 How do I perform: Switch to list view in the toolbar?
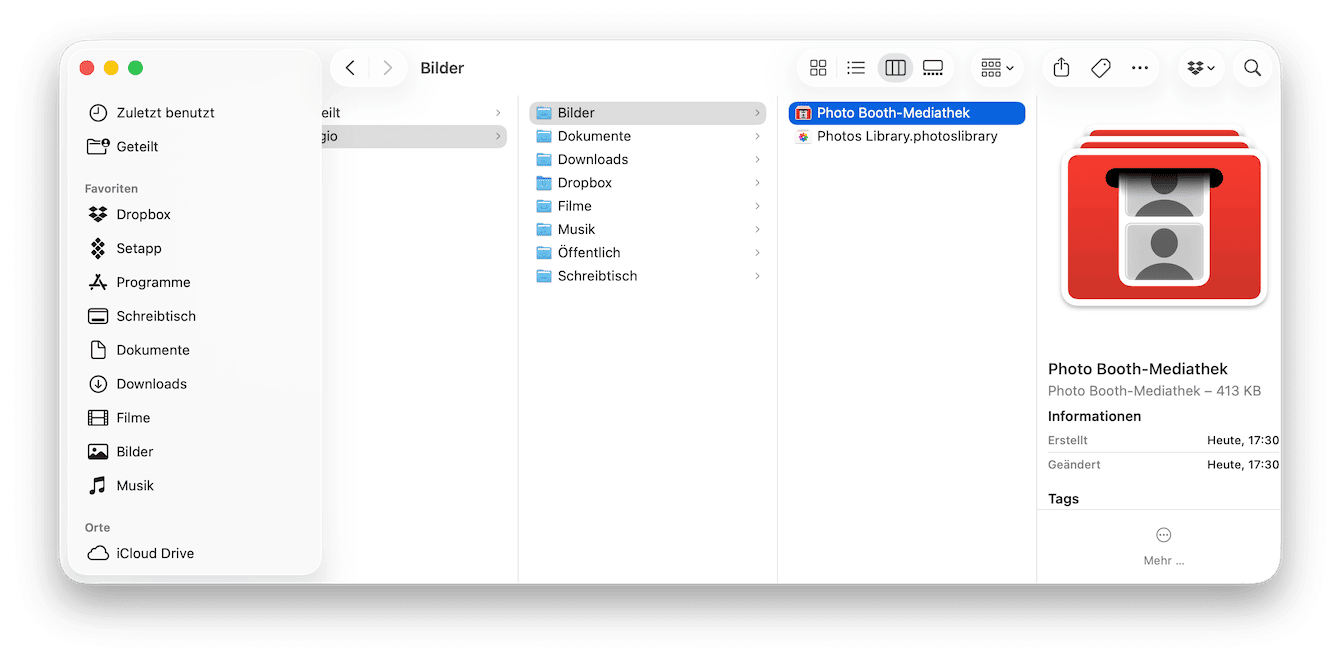click(856, 67)
